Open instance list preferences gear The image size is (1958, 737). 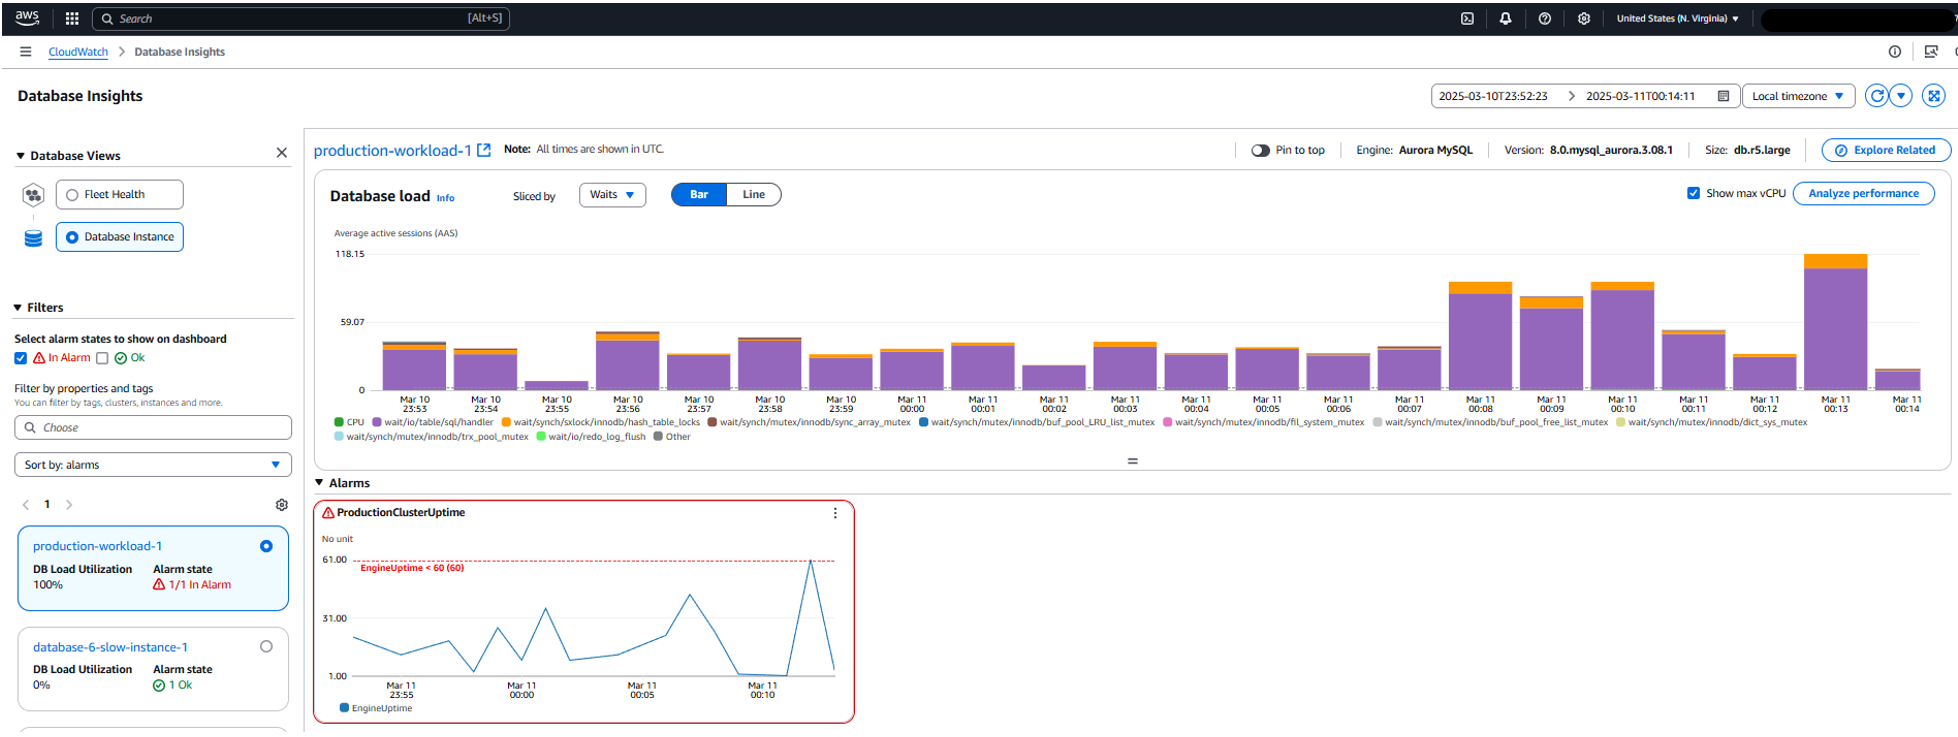coord(282,505)
